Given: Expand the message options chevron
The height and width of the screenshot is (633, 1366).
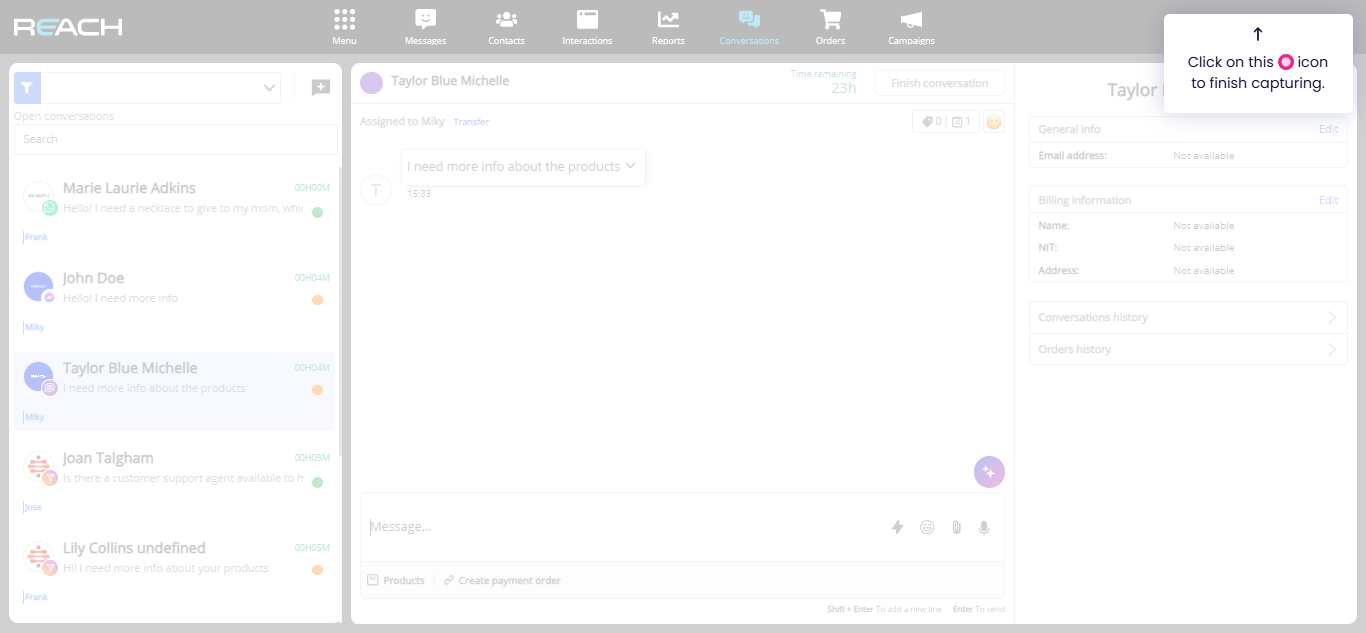Looking at the screenshot, I should pyautogui.click(x=631, y=166).
